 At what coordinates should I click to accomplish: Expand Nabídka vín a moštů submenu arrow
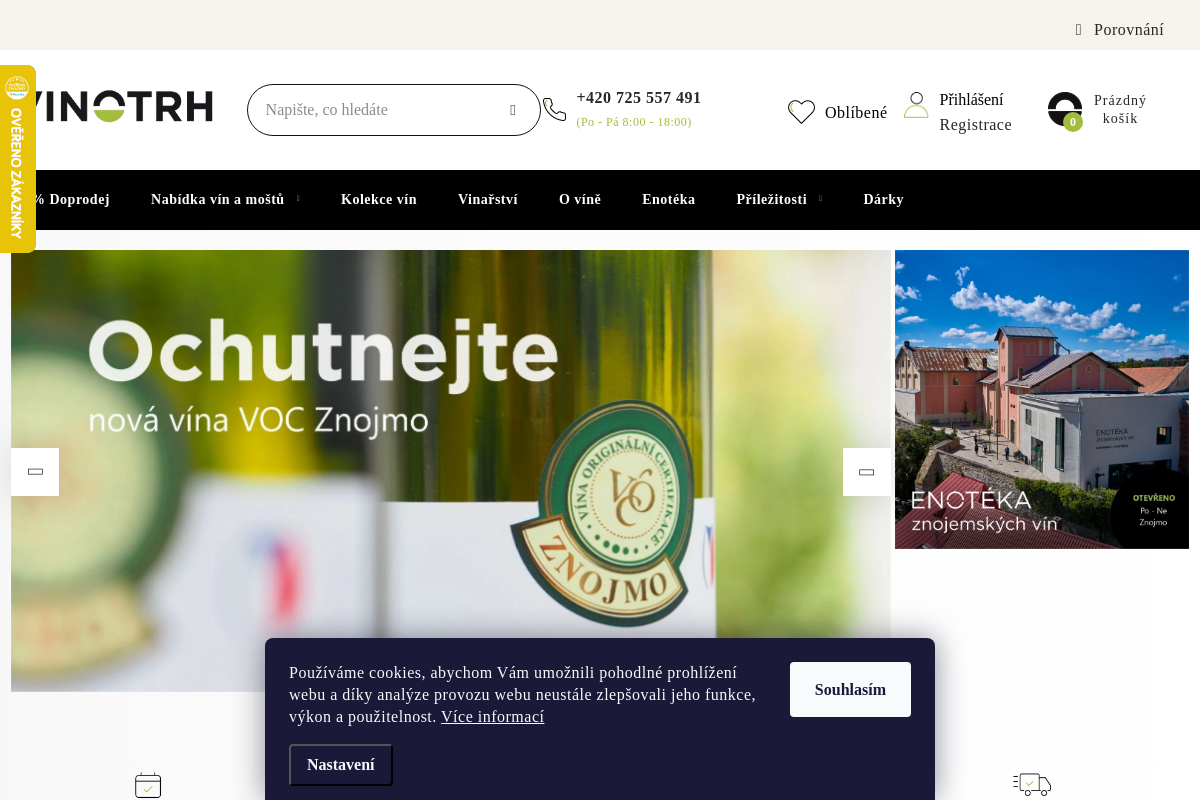coord(298,199)
